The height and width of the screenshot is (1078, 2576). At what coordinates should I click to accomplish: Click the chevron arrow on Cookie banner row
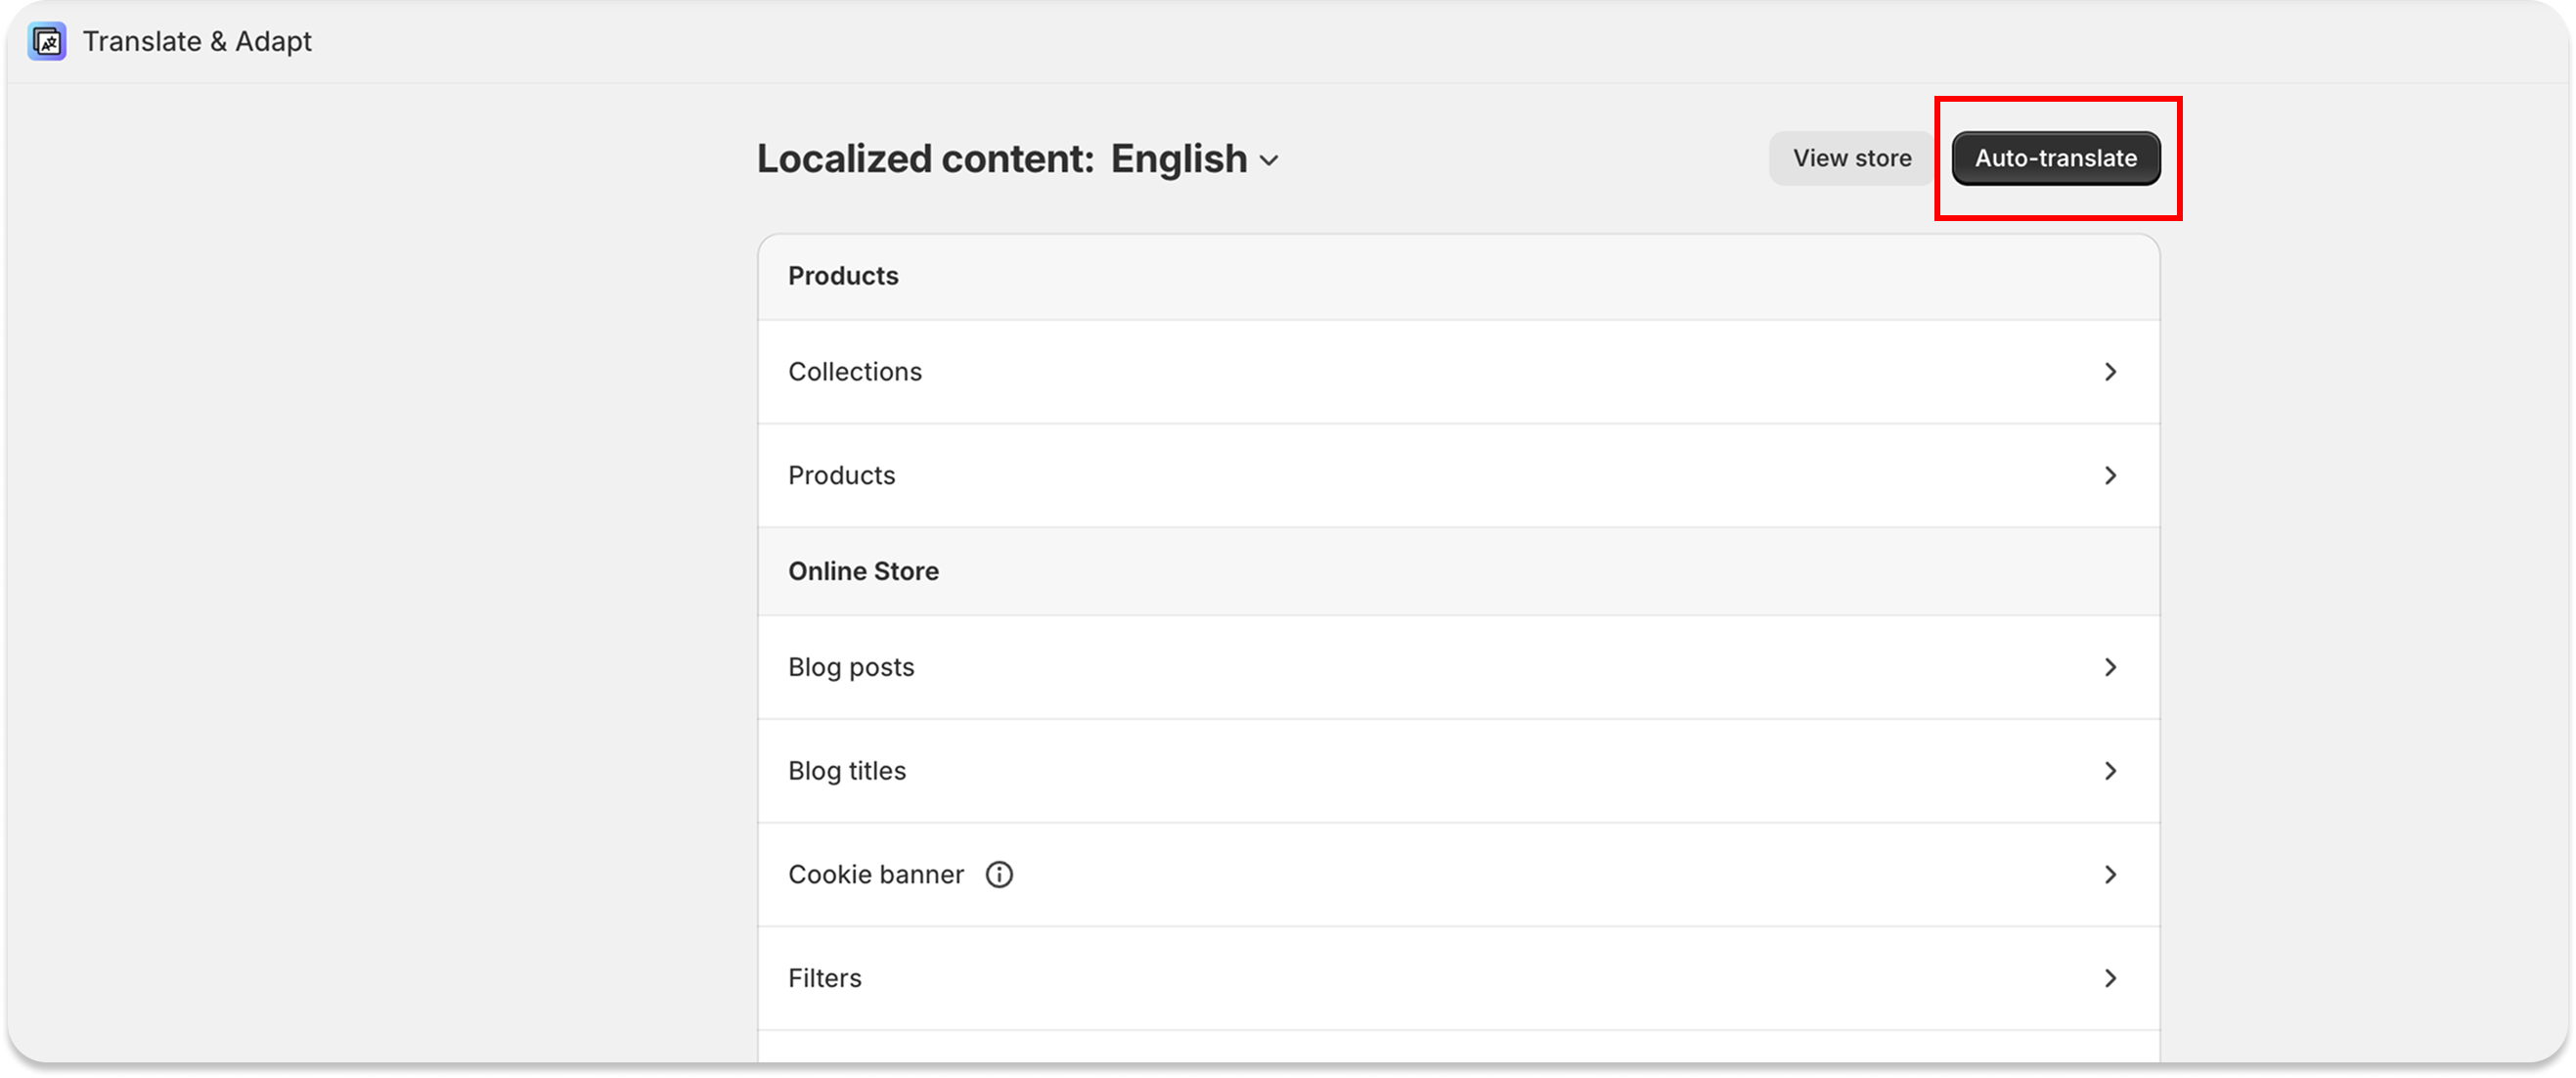coord(2110,874)
